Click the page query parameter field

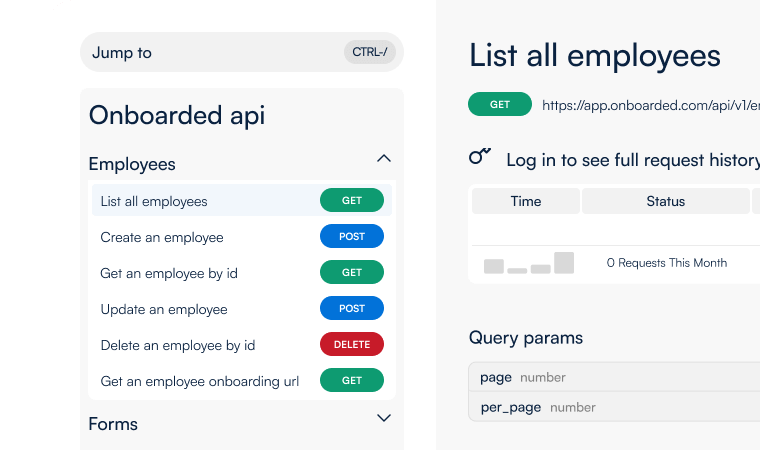(x=614, y=377)
